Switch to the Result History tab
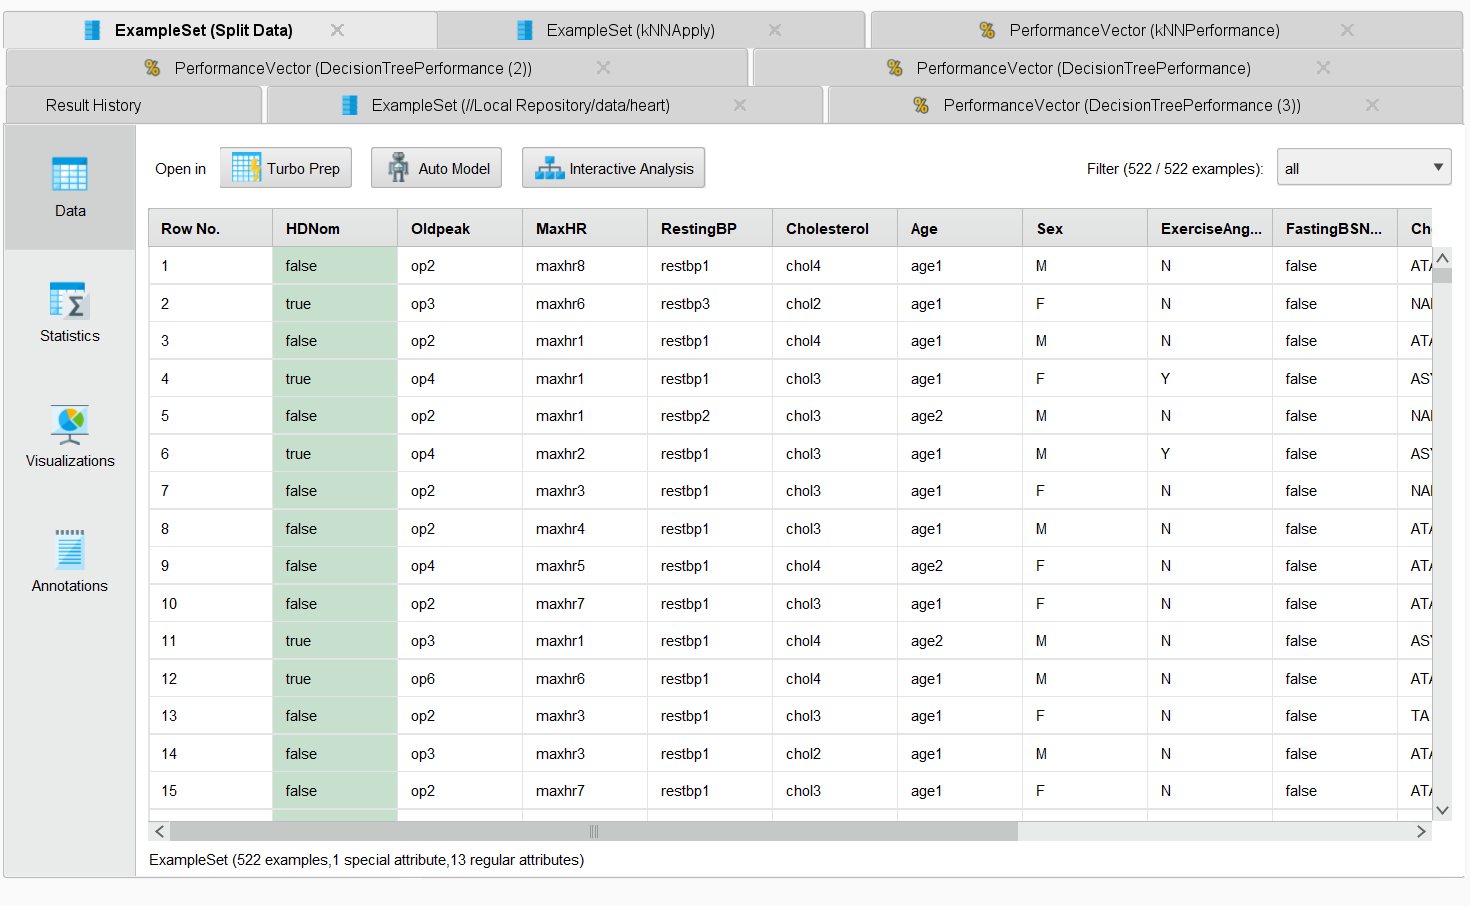Screen dimensions: 1470x906 93,105
